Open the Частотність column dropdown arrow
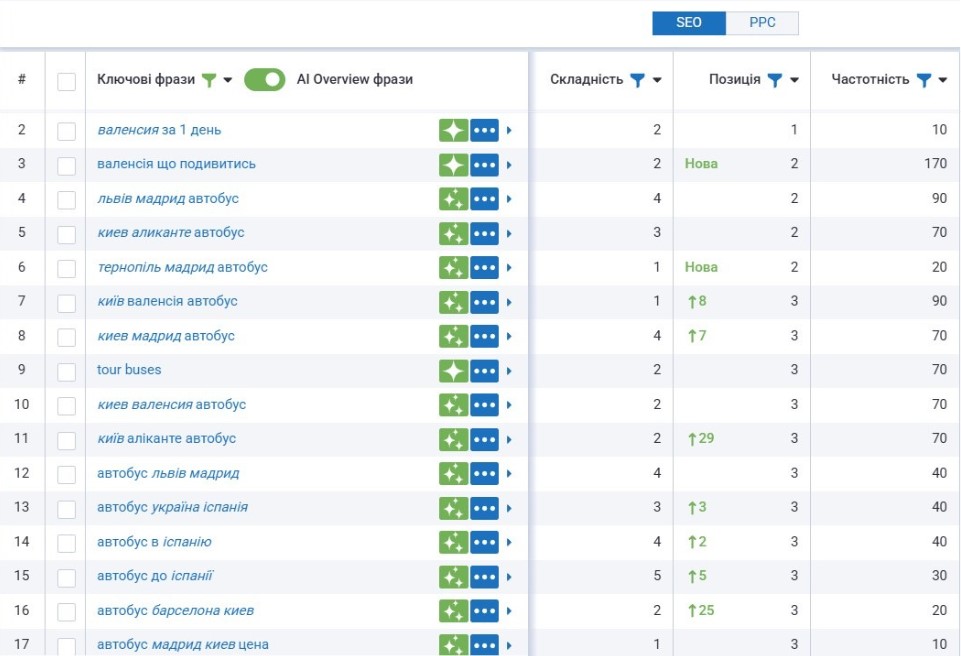This screenshot has width=961, height=656. pyautogui.click(x=943, y=80)
